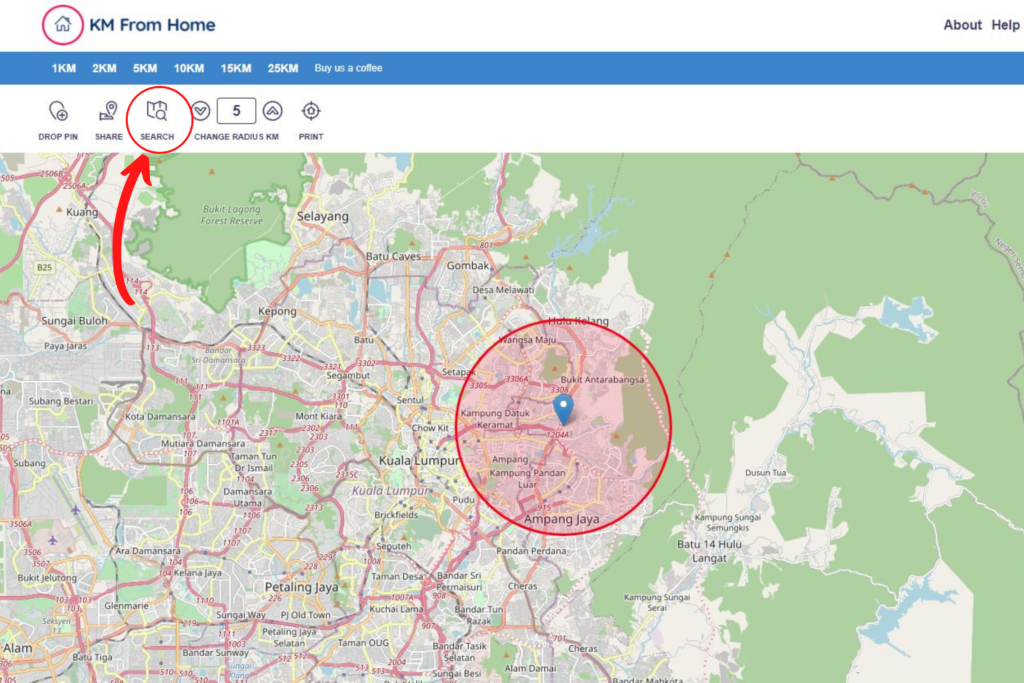Click the Buy us a coffee link
The width and height of the screenshot is (1024, 683).
tap(350, 68)
